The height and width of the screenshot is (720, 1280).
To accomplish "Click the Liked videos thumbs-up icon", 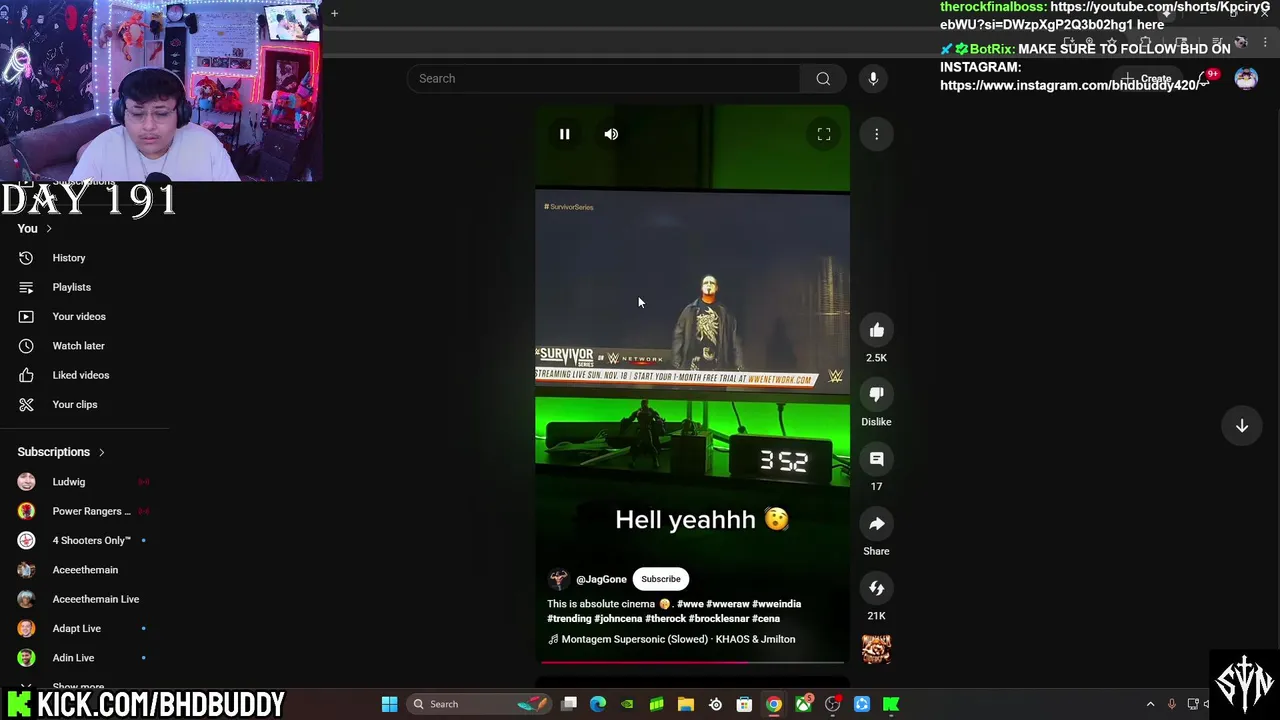I will [26, 375].
